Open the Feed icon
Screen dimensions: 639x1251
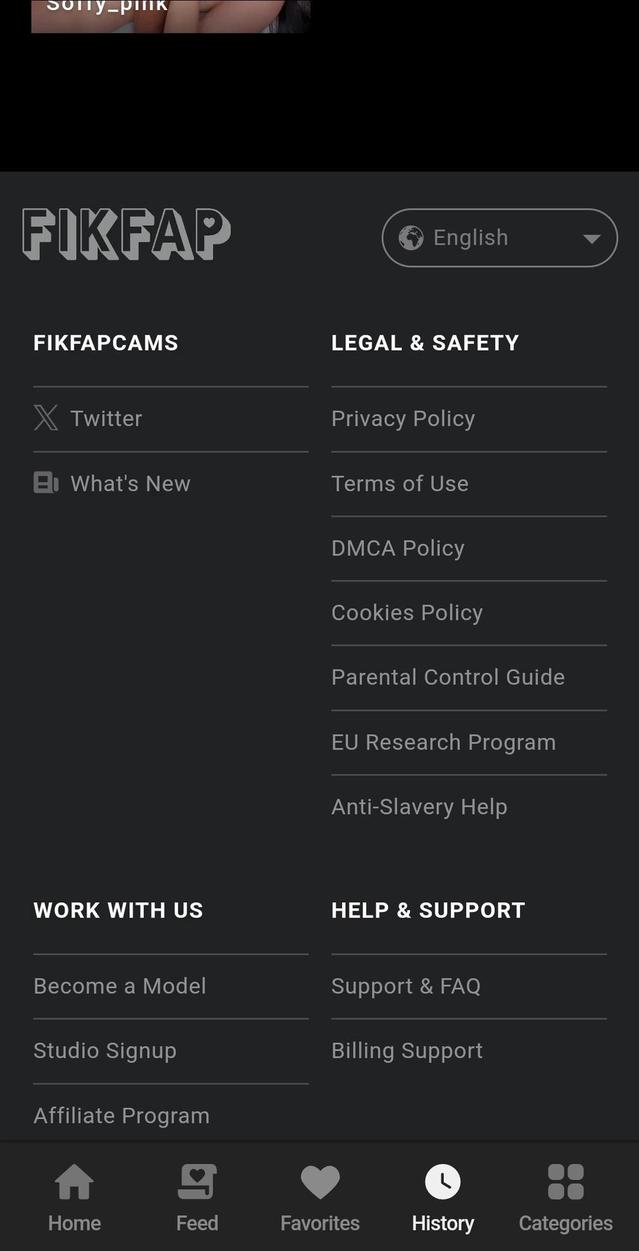[197, 1180]
